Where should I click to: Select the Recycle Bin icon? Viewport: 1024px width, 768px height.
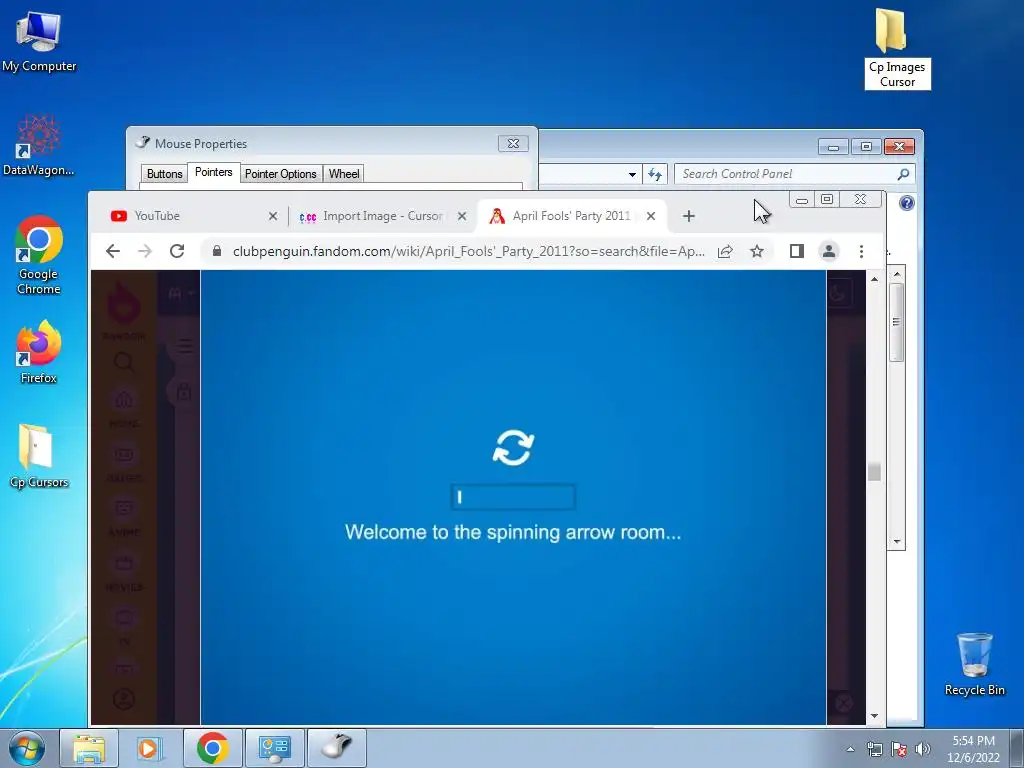pyautogui.click(x=974, y=664)
